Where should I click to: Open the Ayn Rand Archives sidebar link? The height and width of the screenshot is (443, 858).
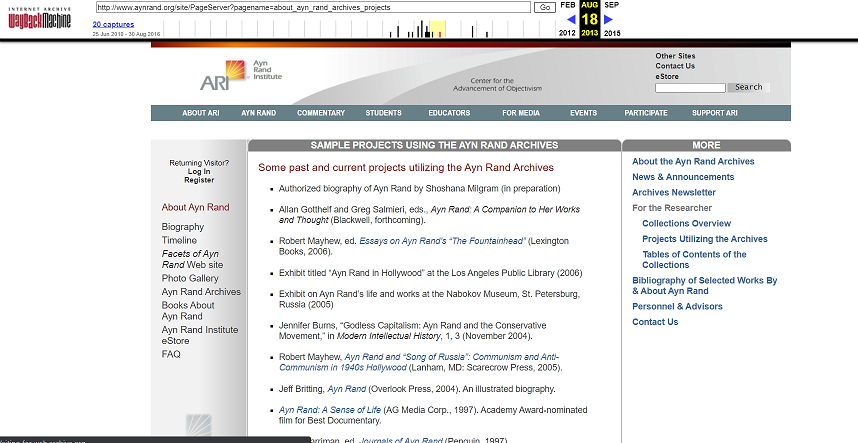tap(201, 292)
